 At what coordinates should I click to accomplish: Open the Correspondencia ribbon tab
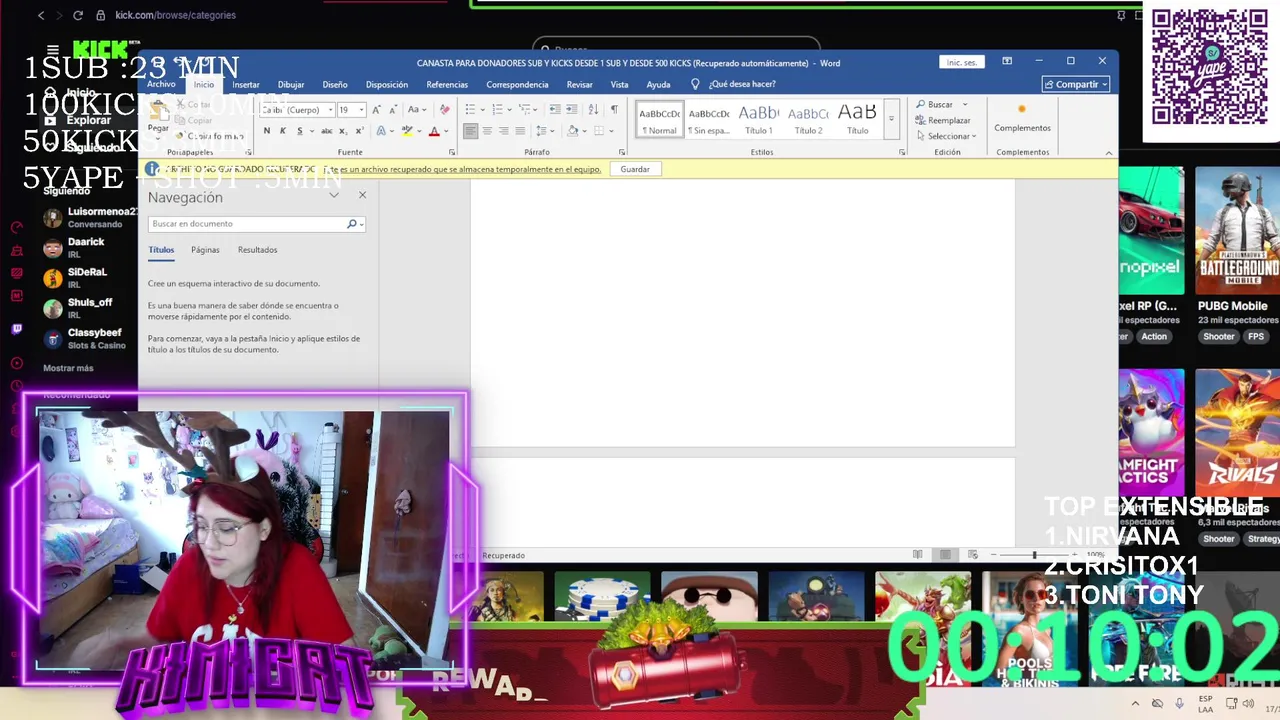(517, 85)
